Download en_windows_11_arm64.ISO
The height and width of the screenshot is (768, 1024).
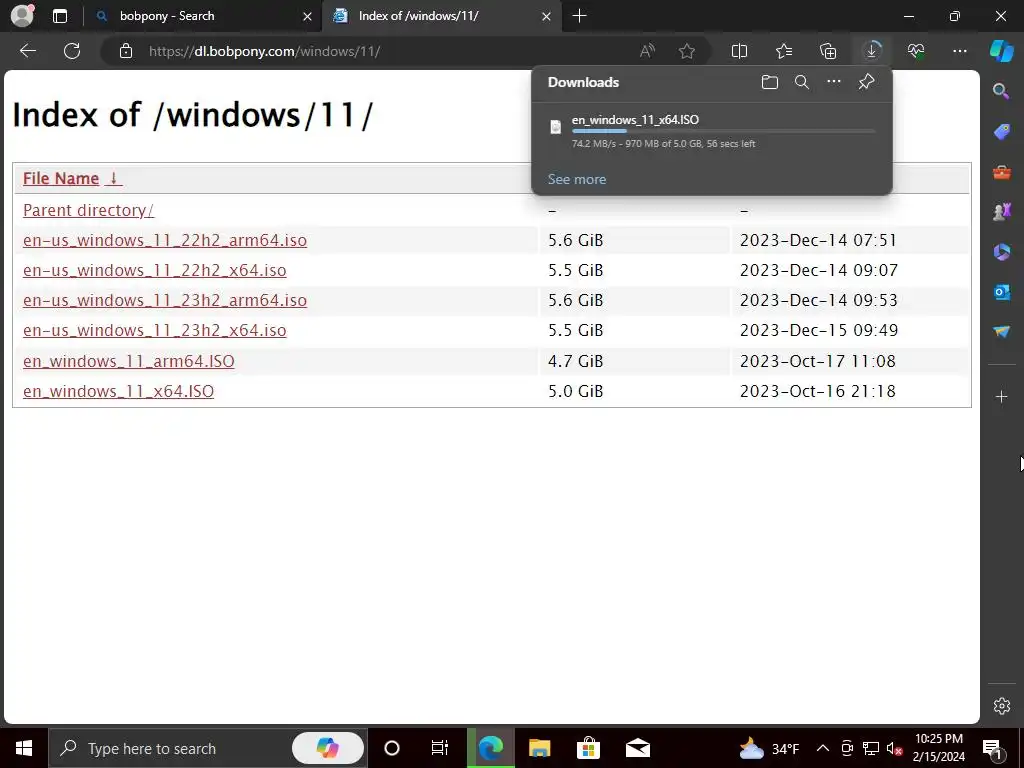pyautogui.click(x=129, y=361)
